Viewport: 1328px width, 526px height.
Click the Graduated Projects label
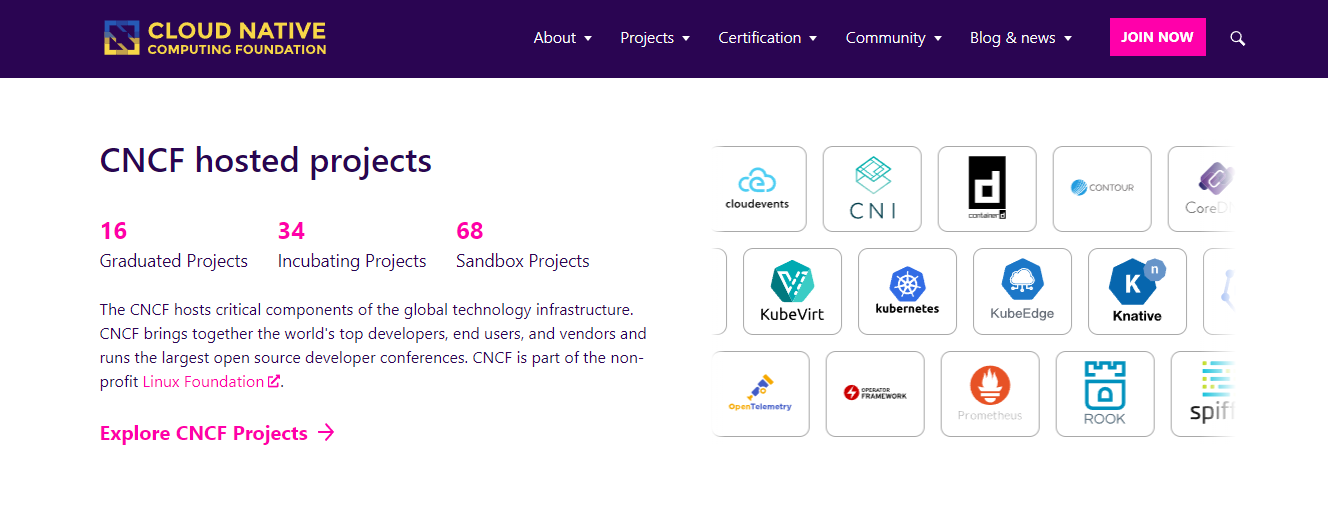tap(174, 261)
